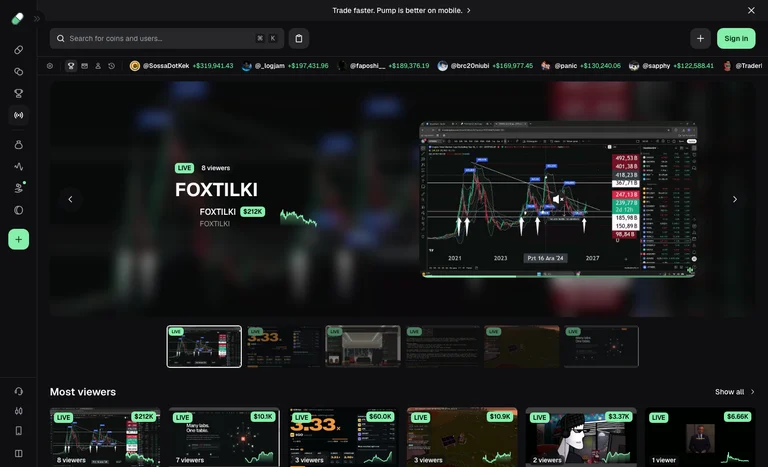The width and height of the screenshot is (768, 467).
Task: Open the trophy leaderboard sidebar icon
Action: pyautogui.click(x=19, y=93)
